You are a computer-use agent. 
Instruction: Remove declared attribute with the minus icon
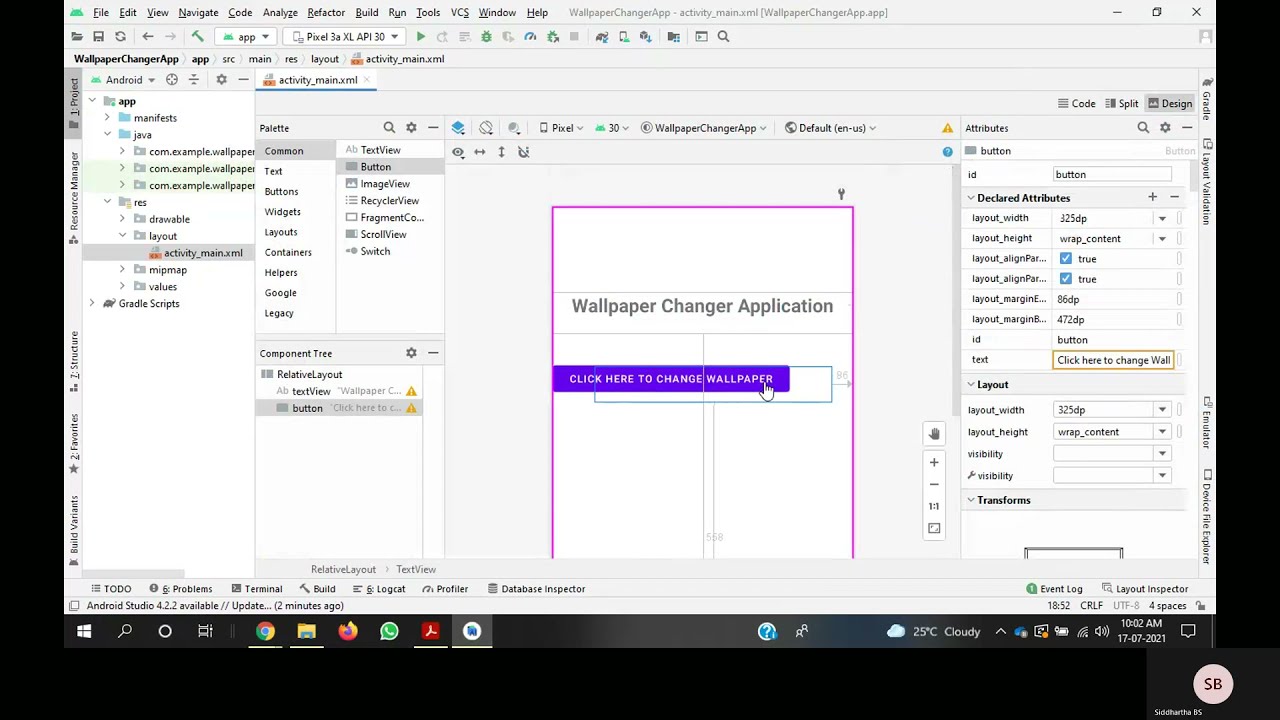(x=1174, y=198)
